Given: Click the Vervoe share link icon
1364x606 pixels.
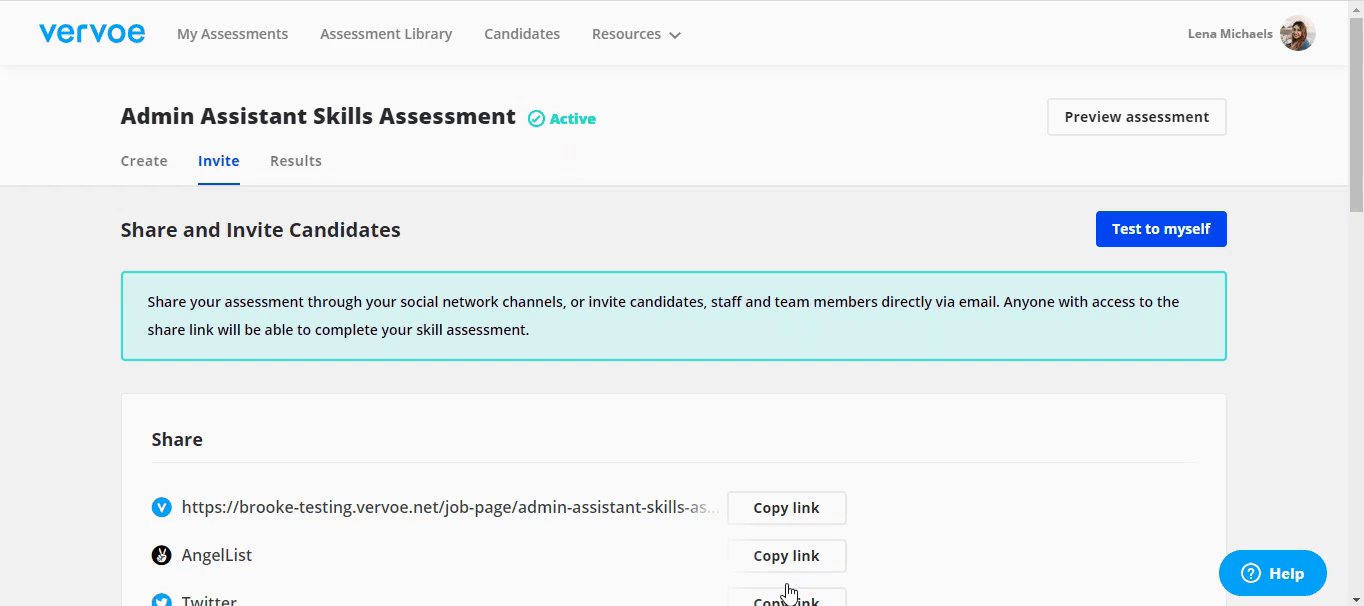Looking at the screenshot, I should 161,508.
